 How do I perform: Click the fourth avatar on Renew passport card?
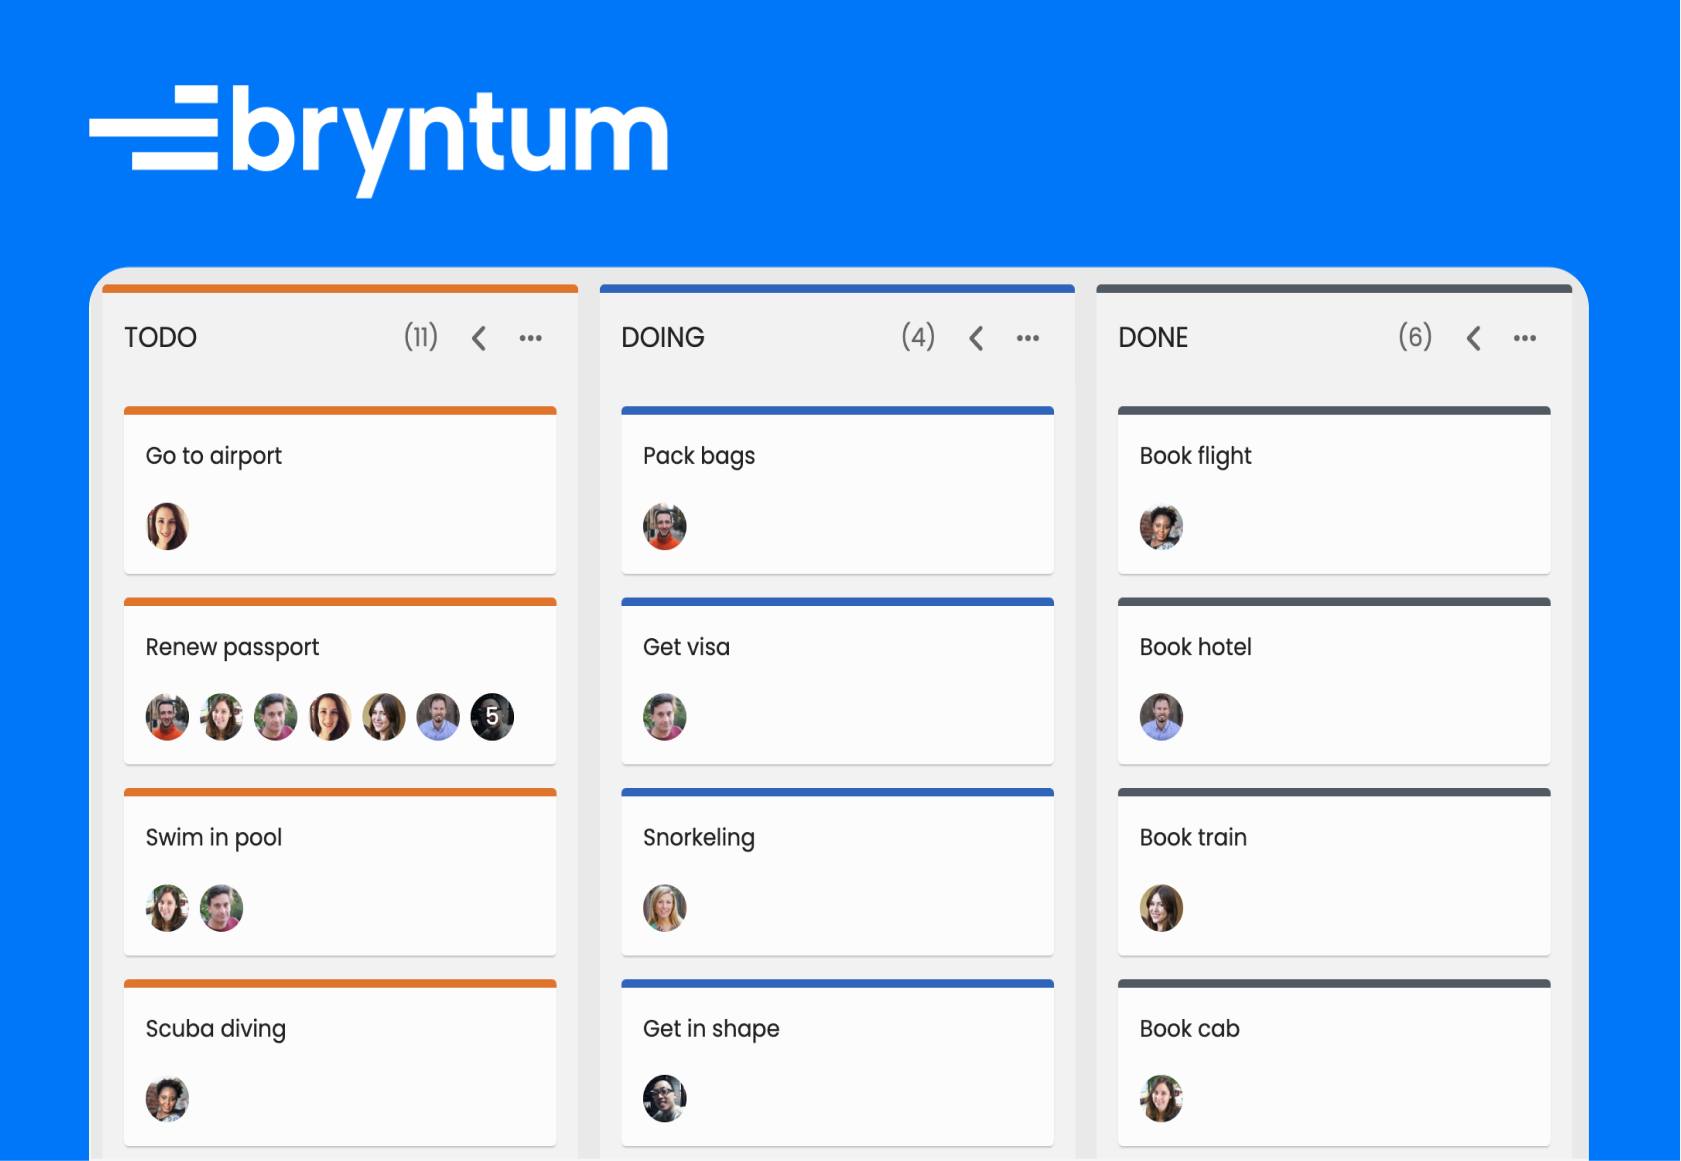click(330, 717)
